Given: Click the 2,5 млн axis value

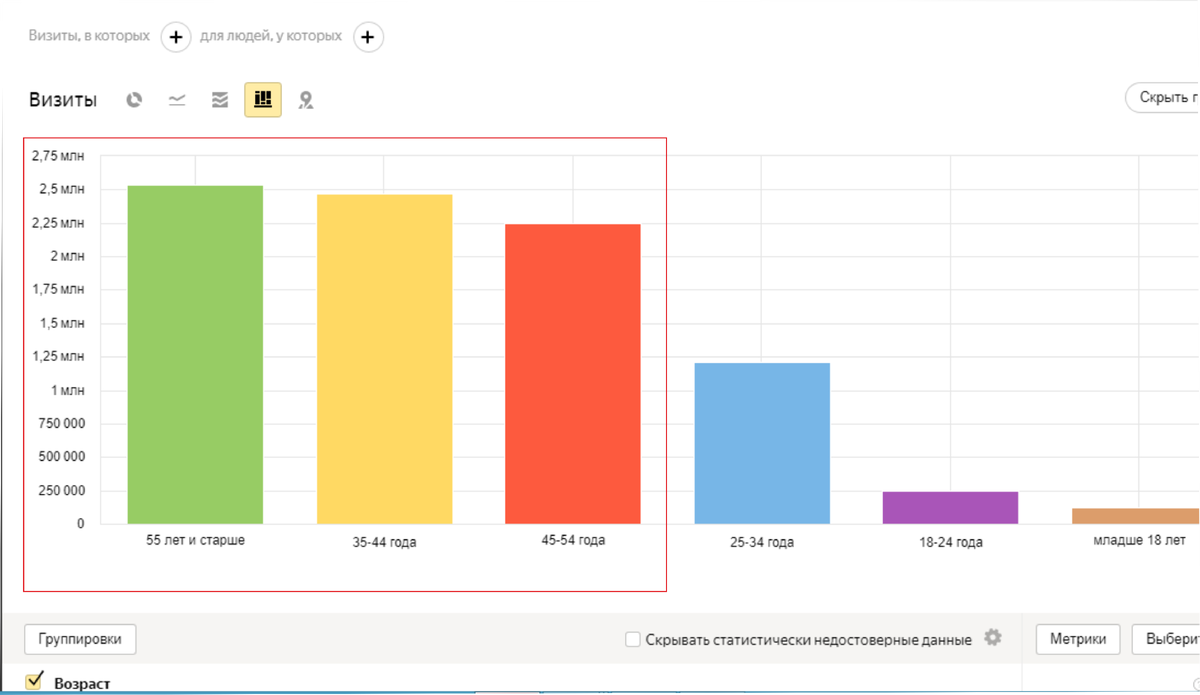Looking at the screenshot, I should (62, 189).
